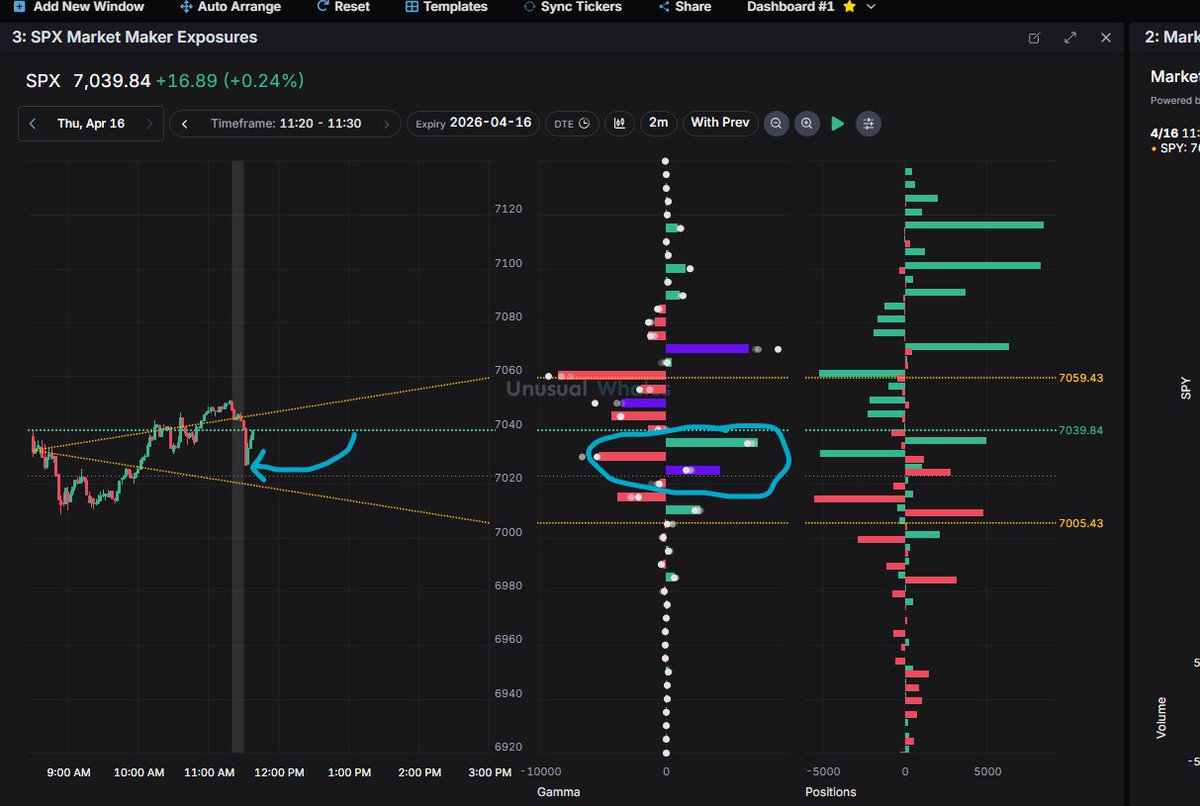The image size is (1200, 806).
Task: Click the zoom out magnifier icon
Action: [x=776, y=124]
